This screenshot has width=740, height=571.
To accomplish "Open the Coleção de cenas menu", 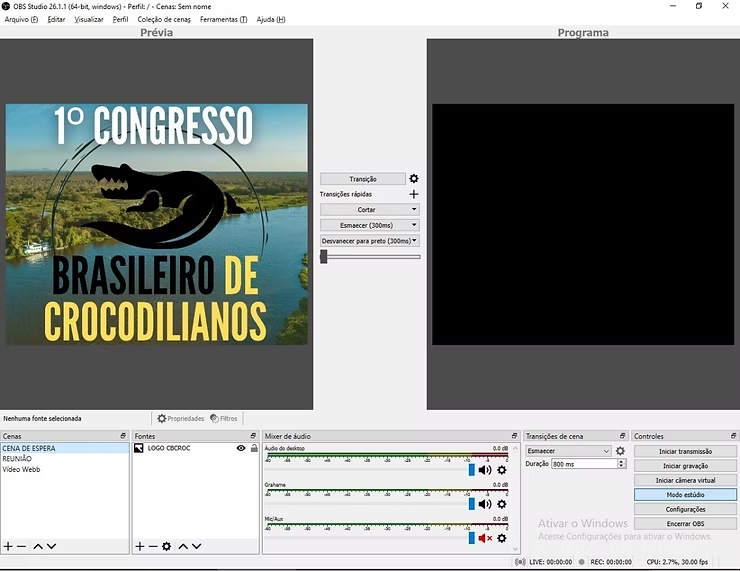I will [x=164, y=19].
